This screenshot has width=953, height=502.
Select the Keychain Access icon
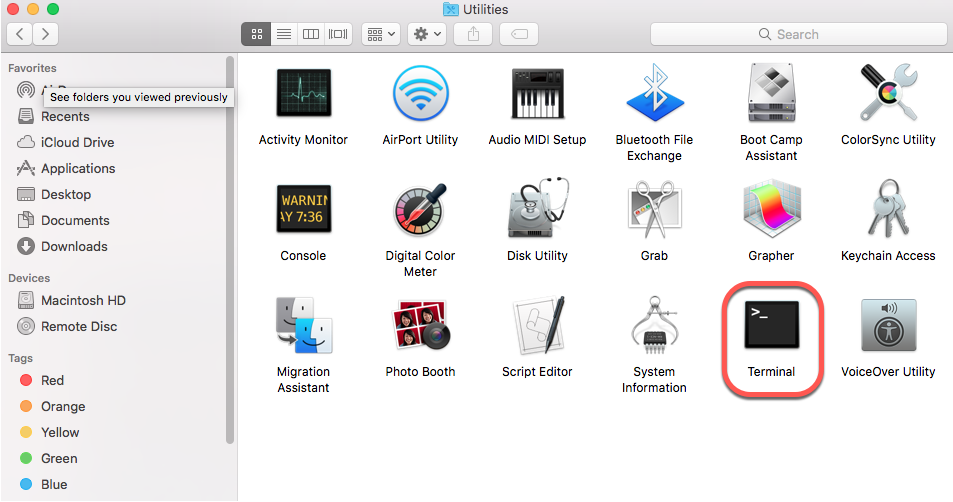coord(888,208)
